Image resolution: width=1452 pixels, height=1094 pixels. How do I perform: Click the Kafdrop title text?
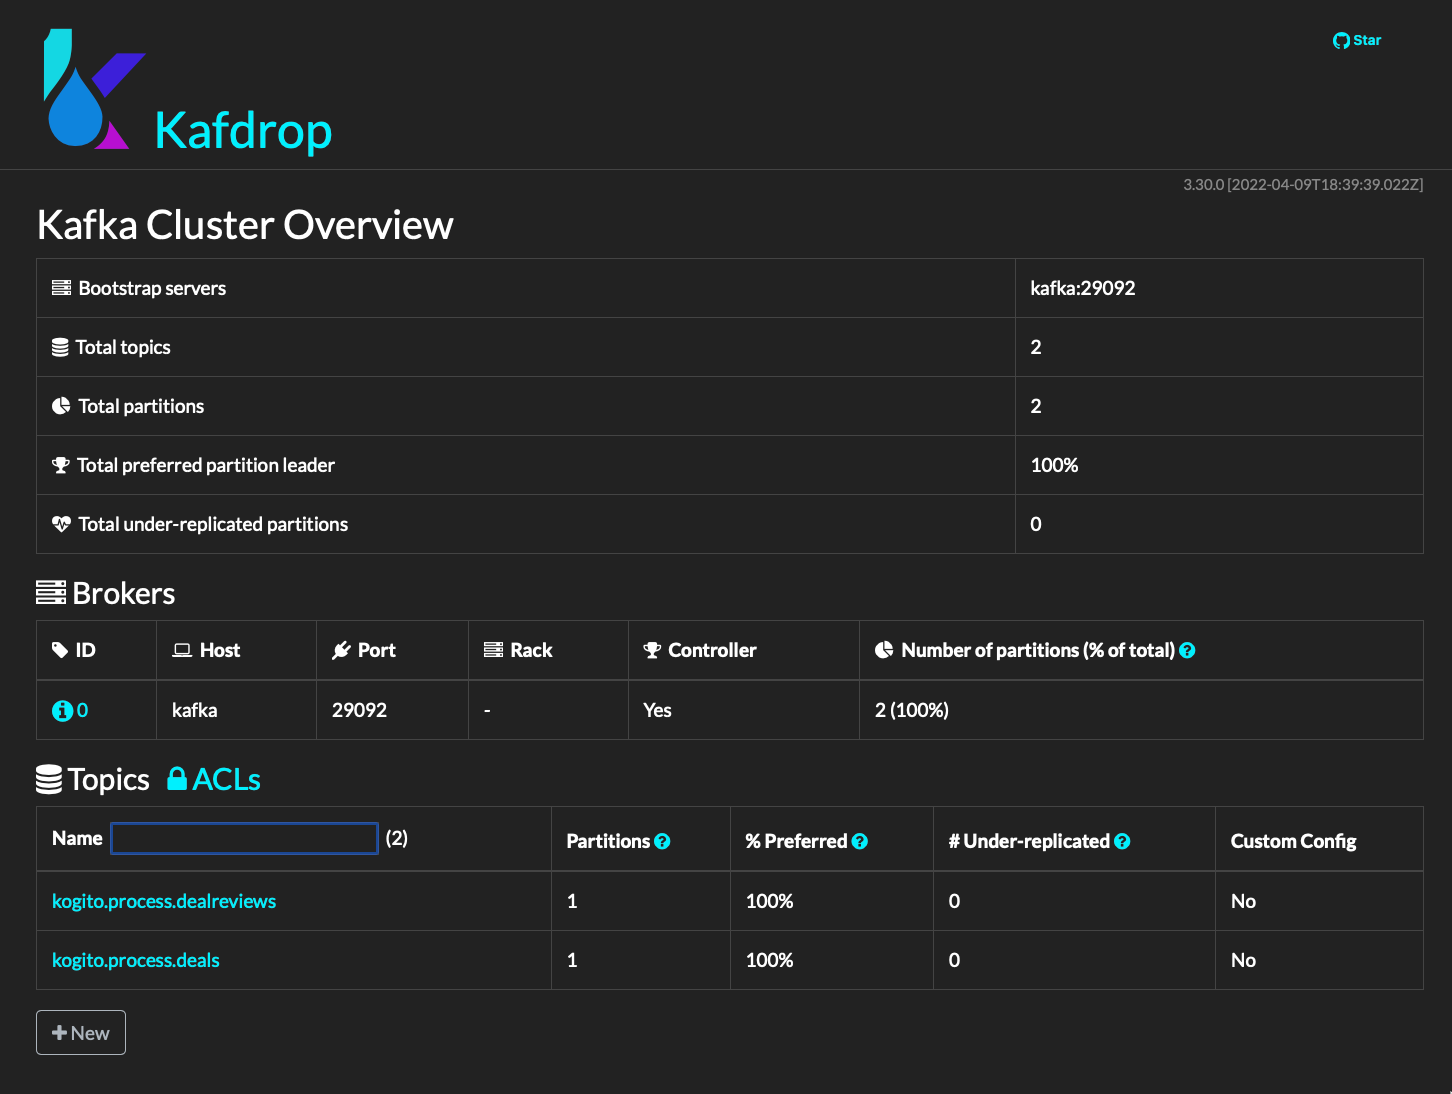pyautogui.click(x=243, y=131)
